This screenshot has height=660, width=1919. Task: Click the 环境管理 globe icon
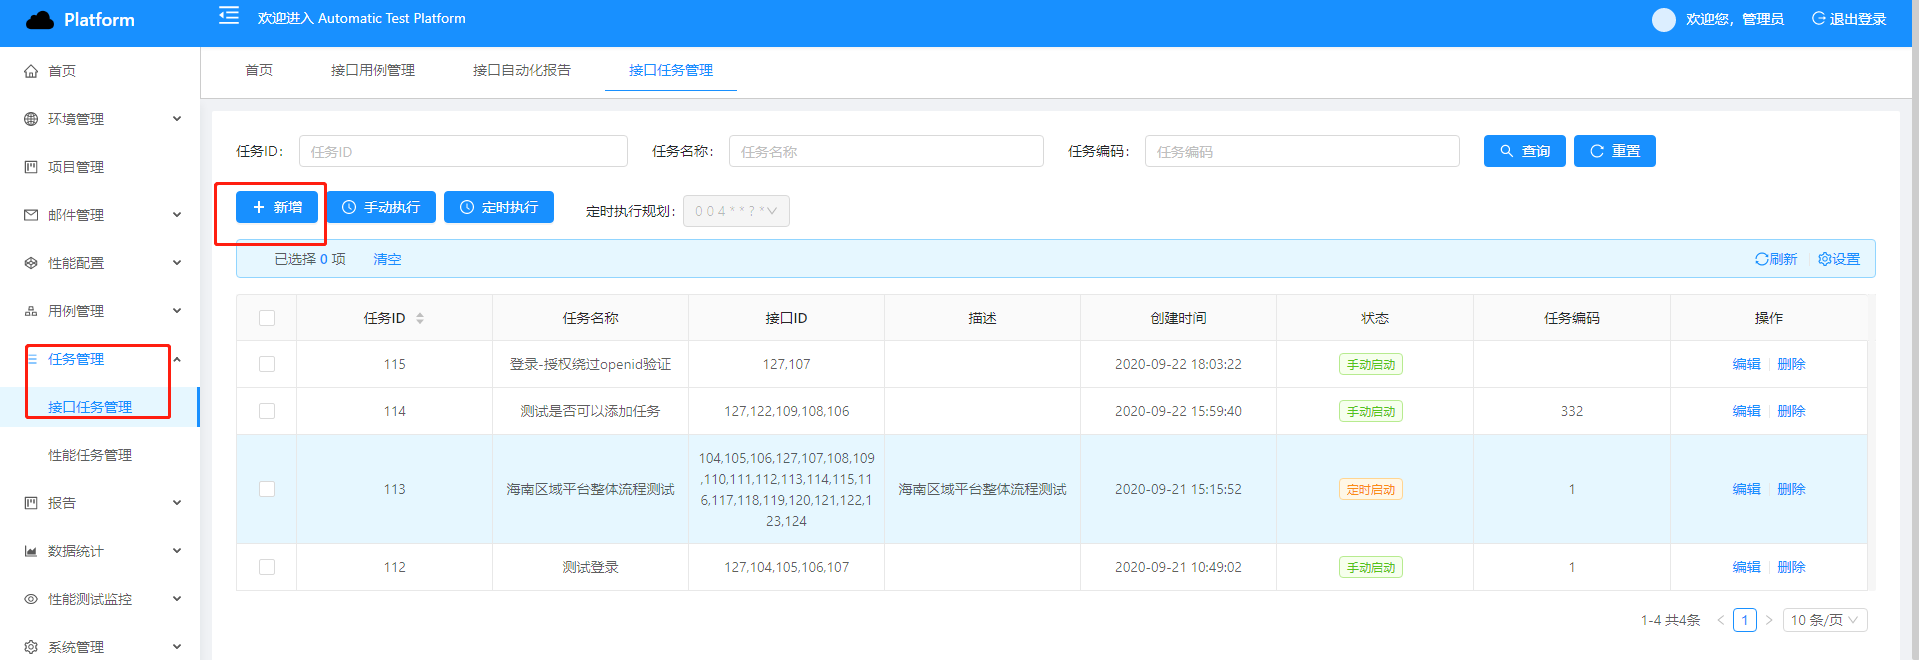pyautogui.click(x=31, y=119)
